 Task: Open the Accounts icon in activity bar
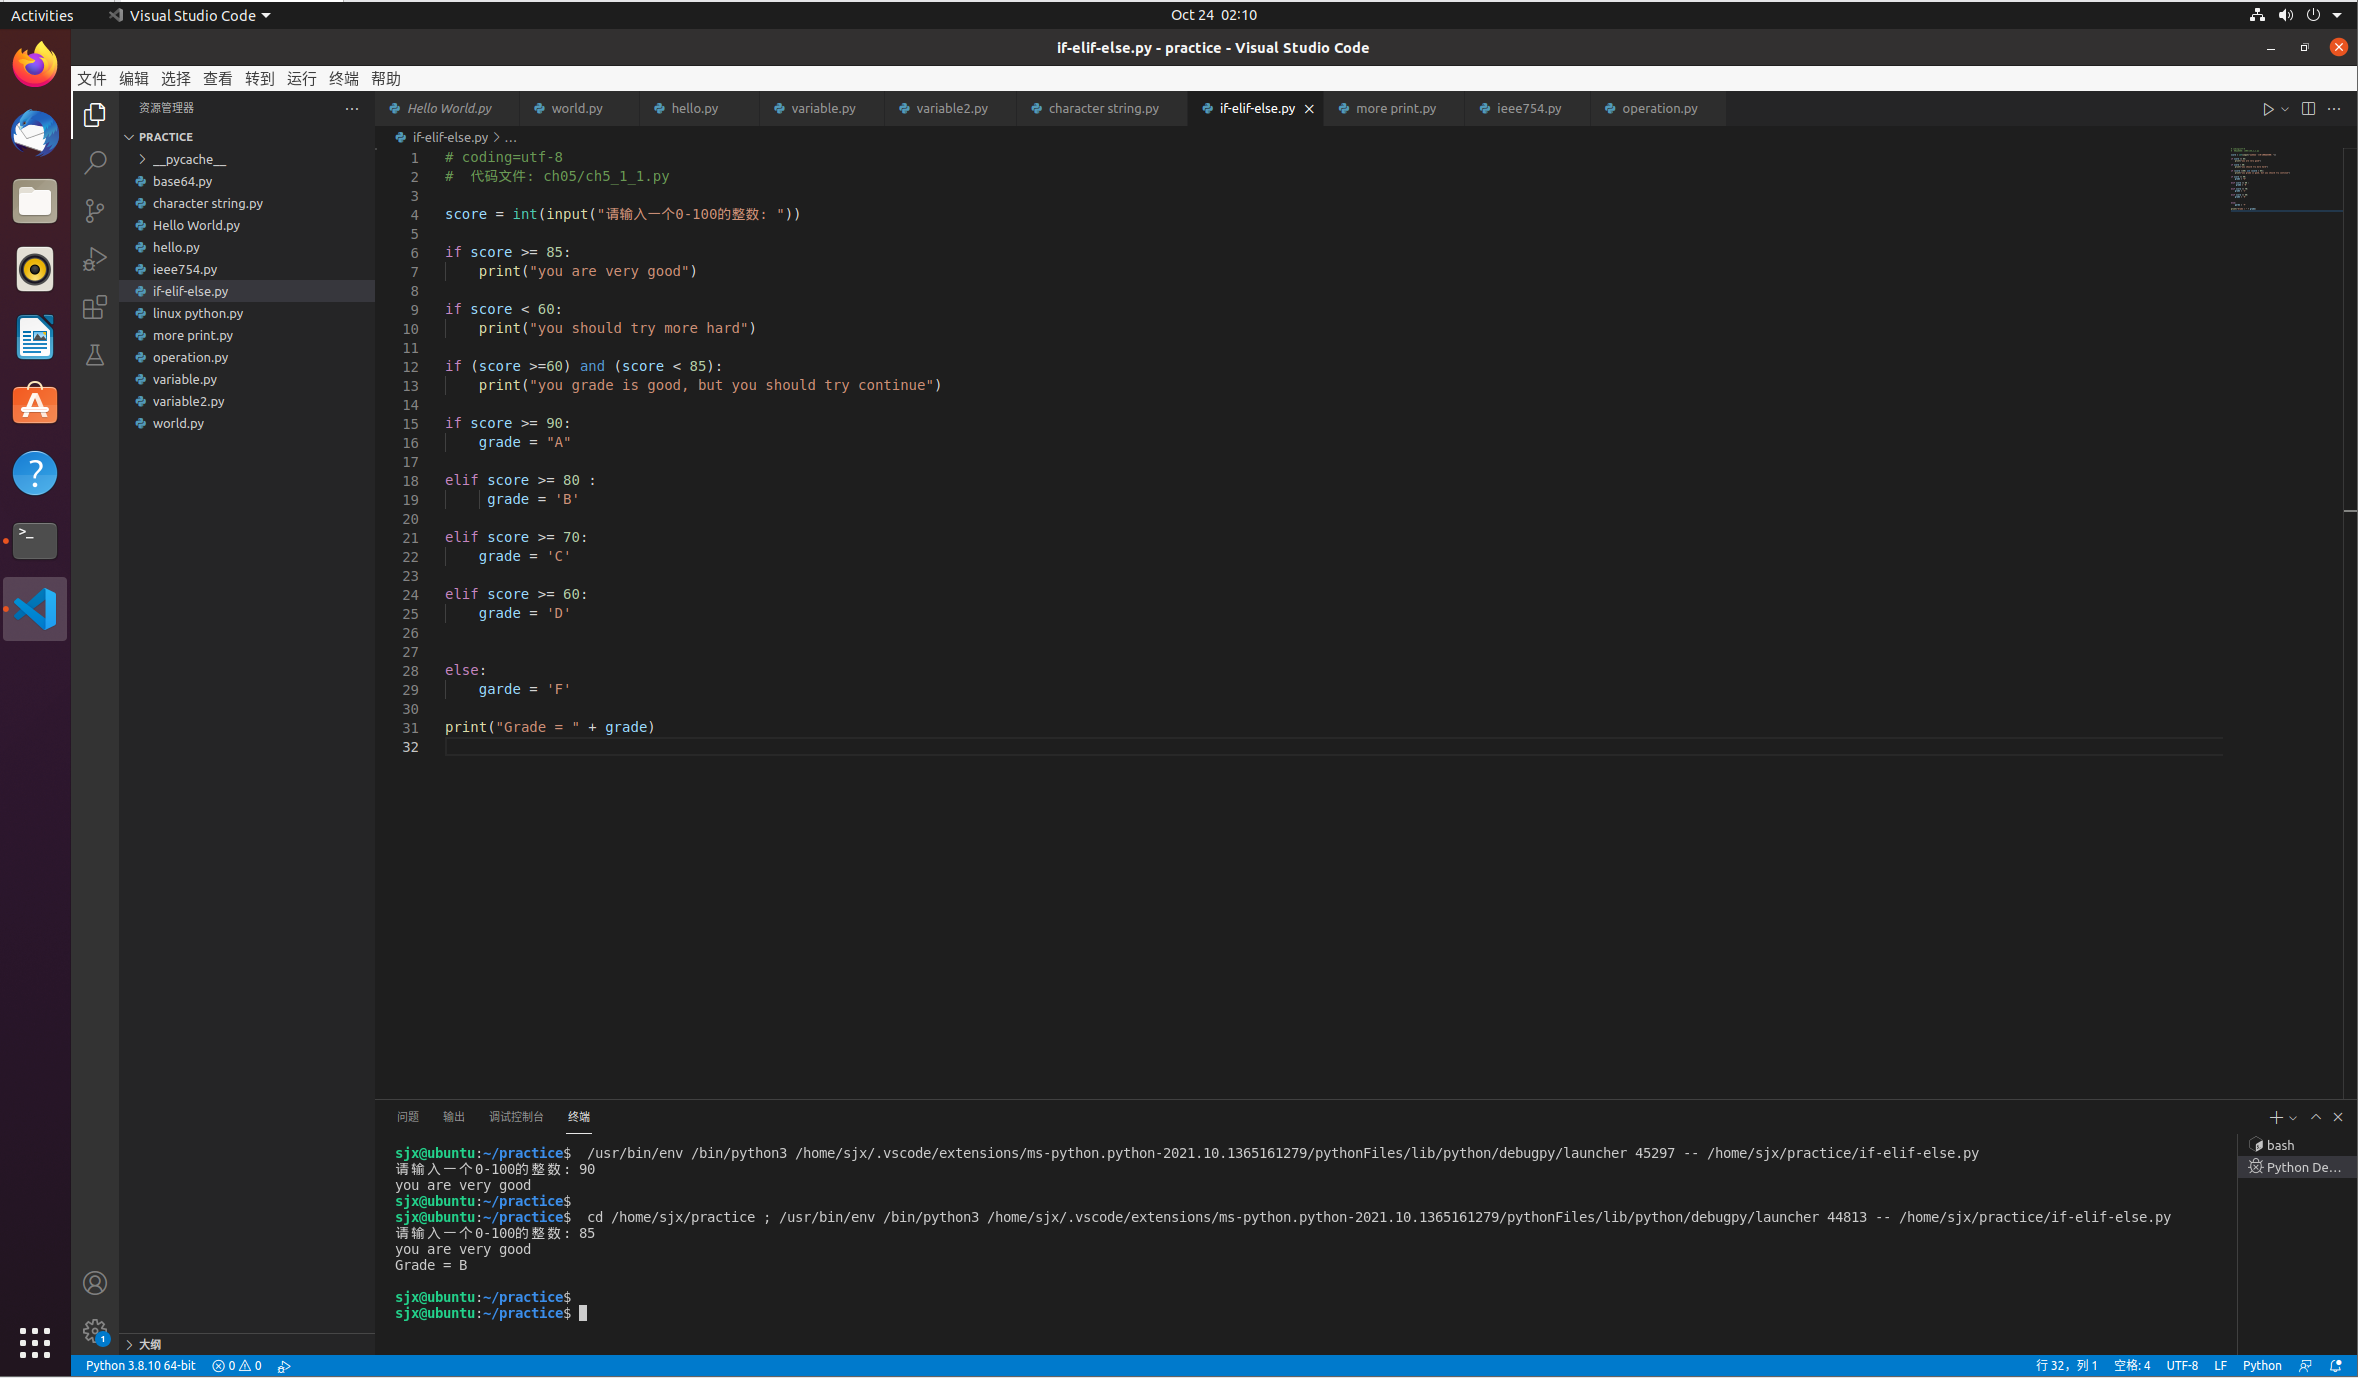coord(95,1283)
